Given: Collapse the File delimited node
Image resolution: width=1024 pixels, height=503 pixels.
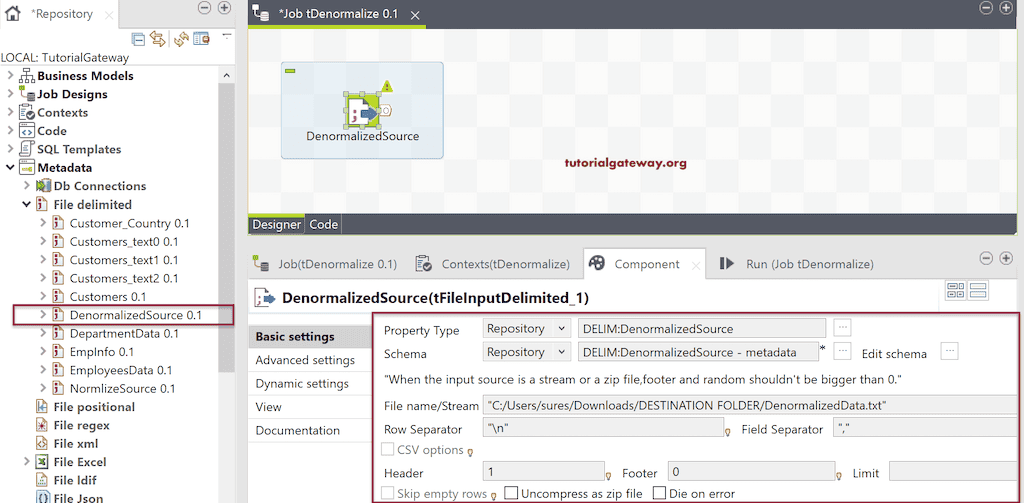Looking at the screenshot, I should tap(26, 204).
